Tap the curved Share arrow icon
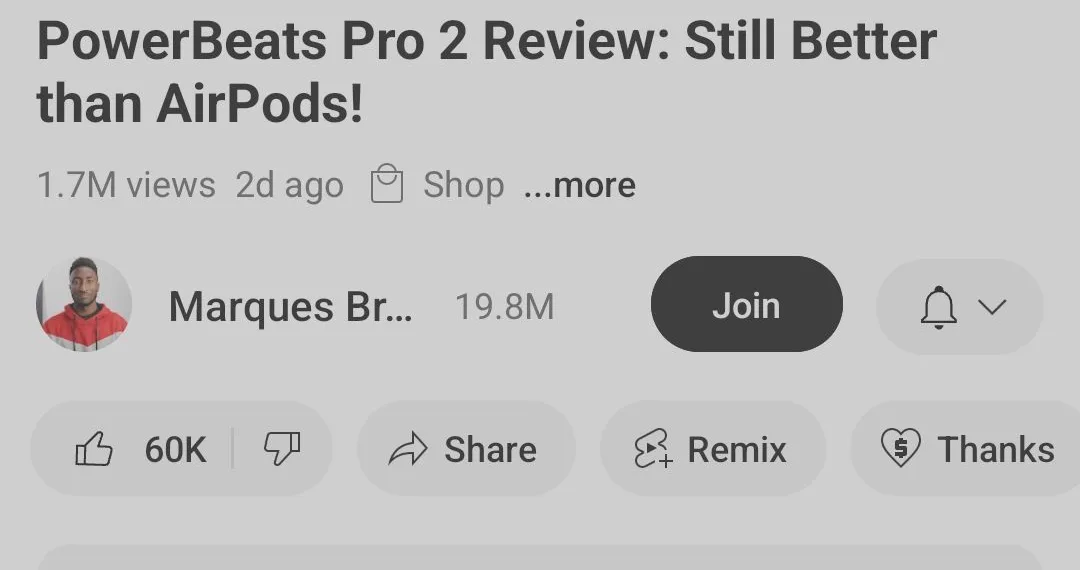This screenshot has width=1080, height=570. pos(408,450)
